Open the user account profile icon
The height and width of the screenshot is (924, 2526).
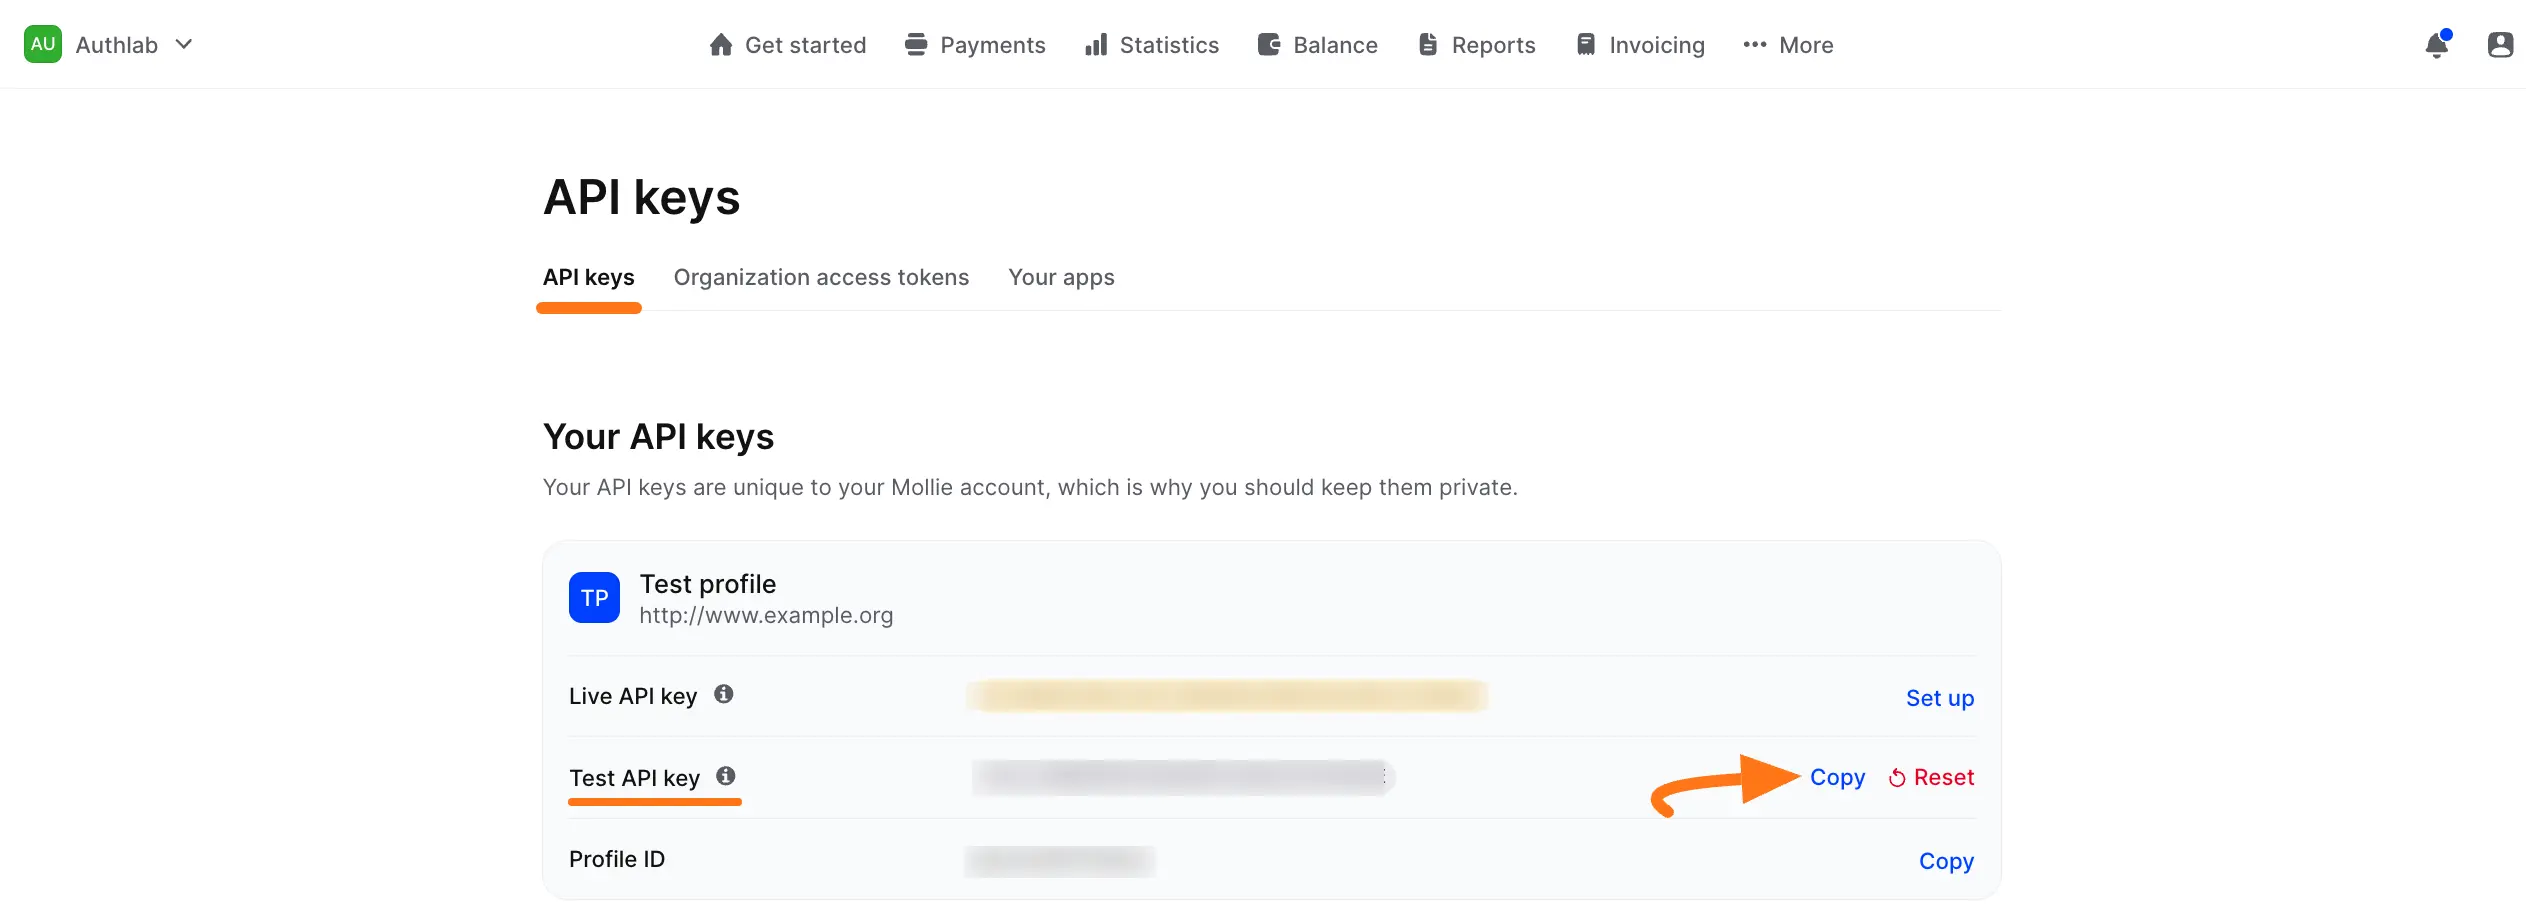coord(2500,45)
